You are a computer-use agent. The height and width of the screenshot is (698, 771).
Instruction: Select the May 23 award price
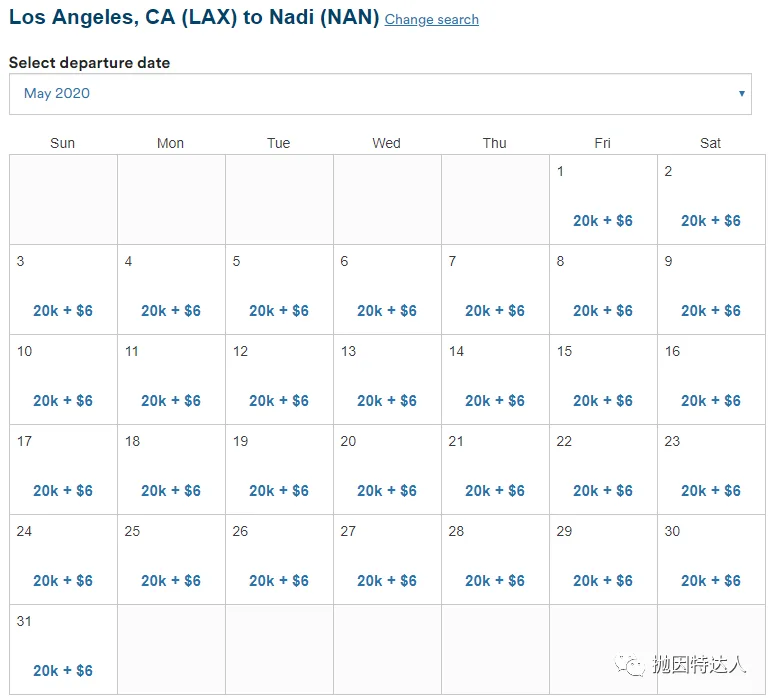[711, 491]
